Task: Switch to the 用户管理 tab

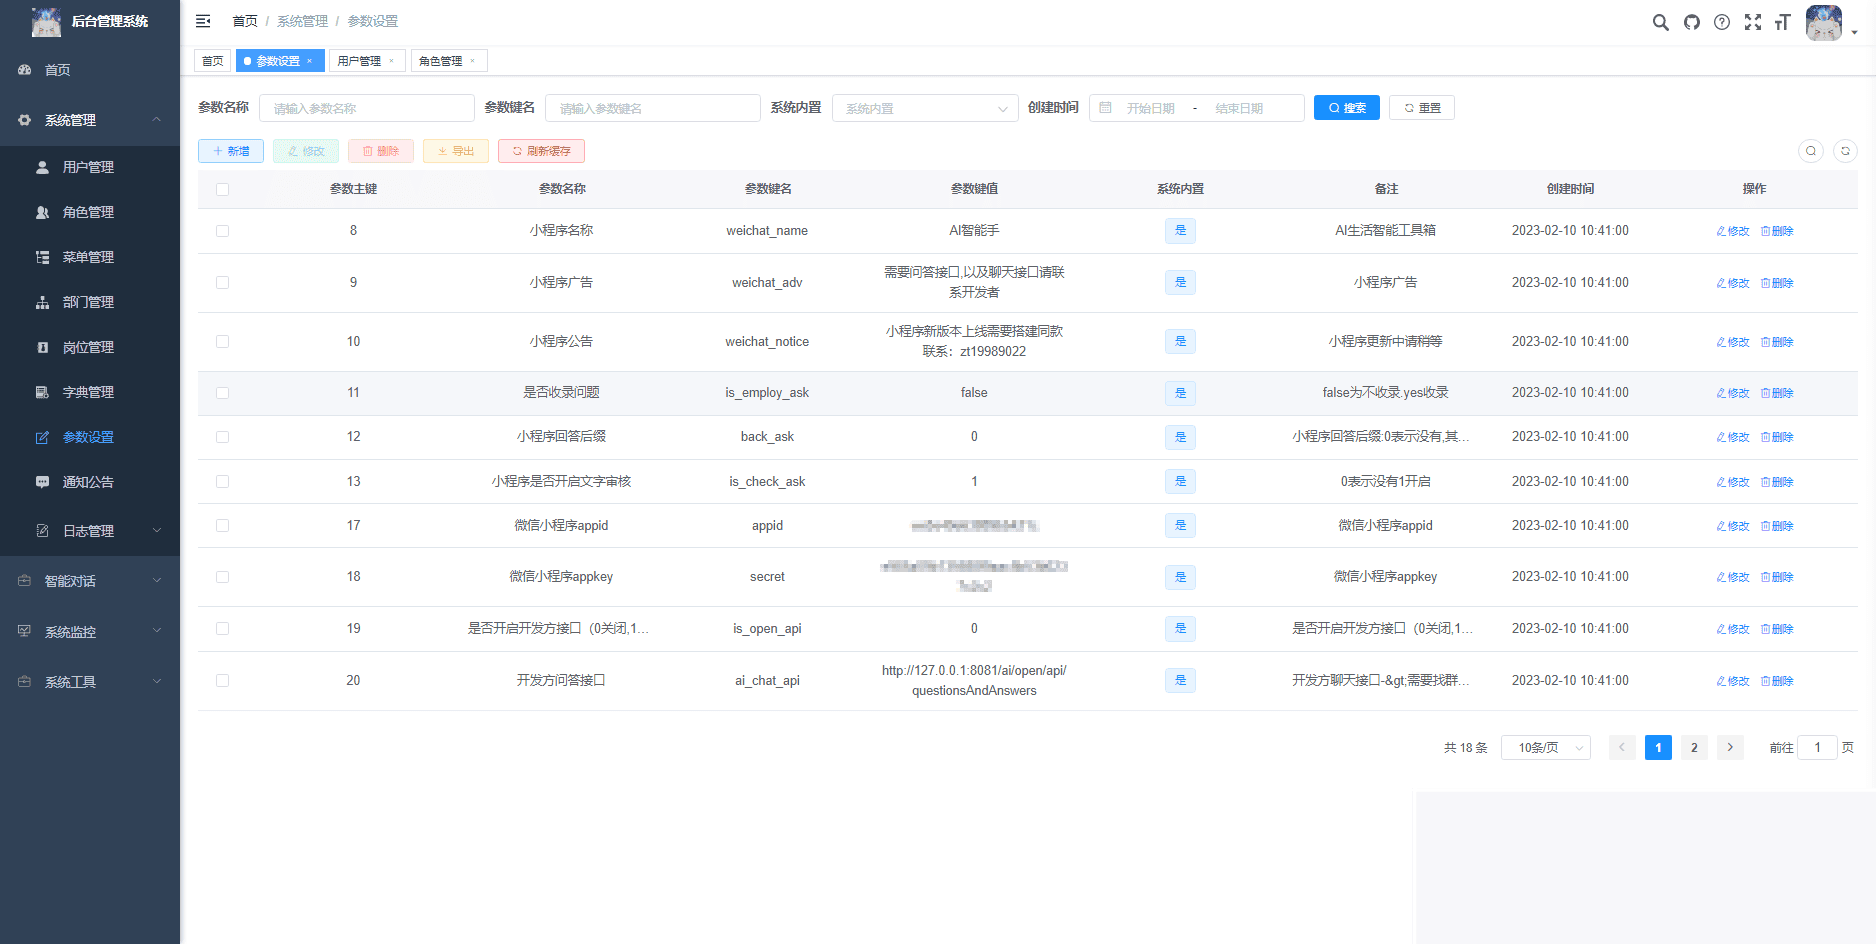Action: pos(361,60)
